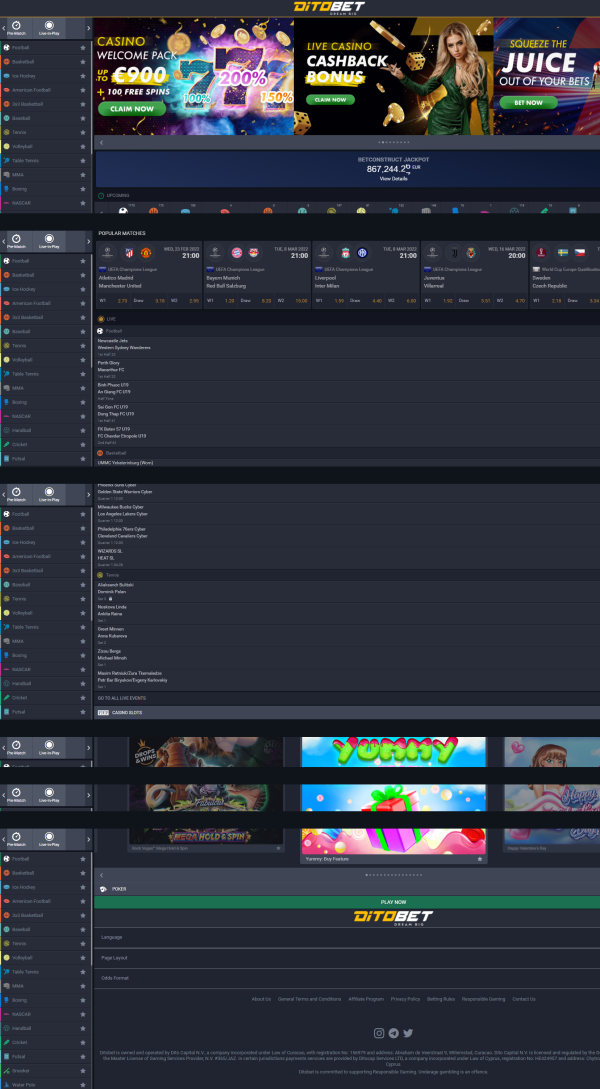Viewport: 600px width, 1089px height.
Task: Pick W1 odds 2.73 for Atletico Madrid
Action: click(x=115, y=301)
